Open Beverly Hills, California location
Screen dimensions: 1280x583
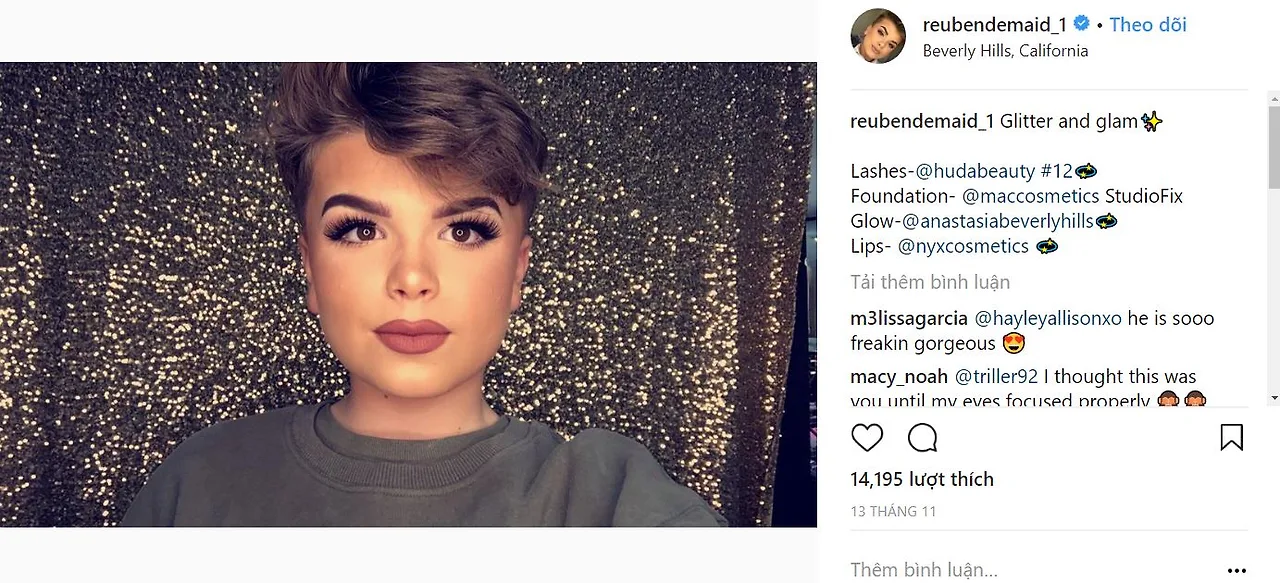pos(1005,51)
